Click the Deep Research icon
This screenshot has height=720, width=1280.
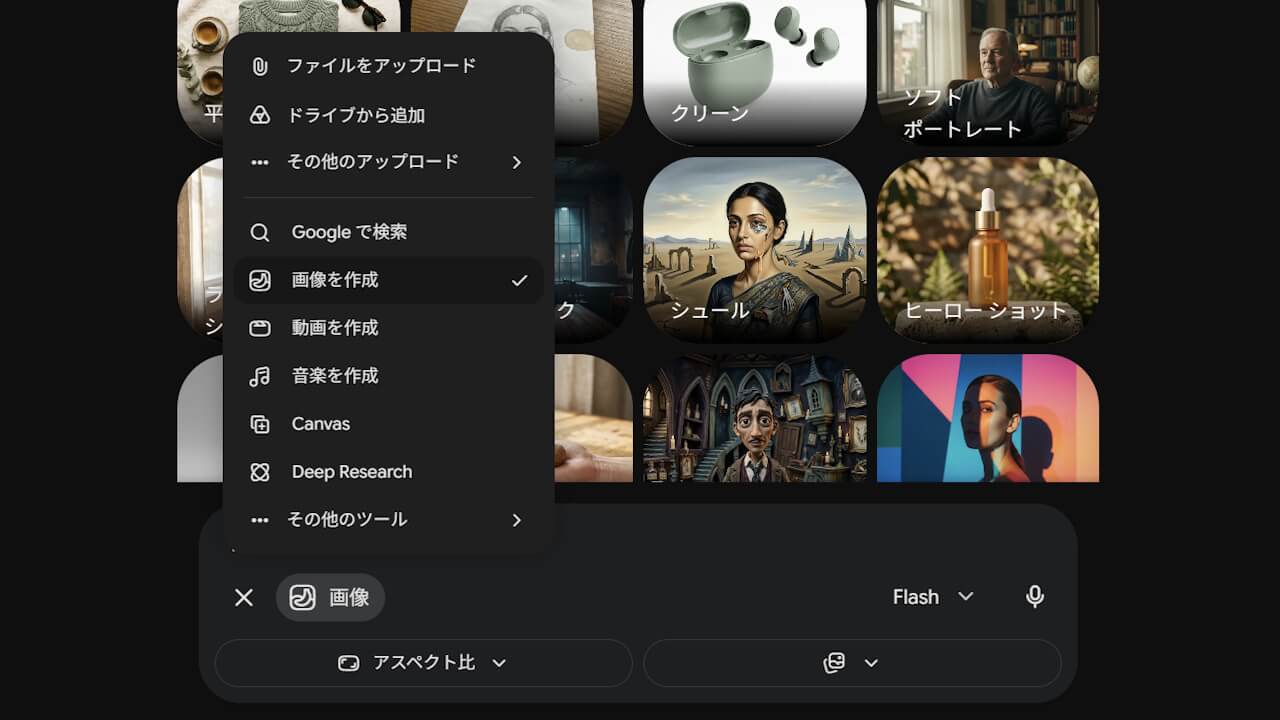260,472
